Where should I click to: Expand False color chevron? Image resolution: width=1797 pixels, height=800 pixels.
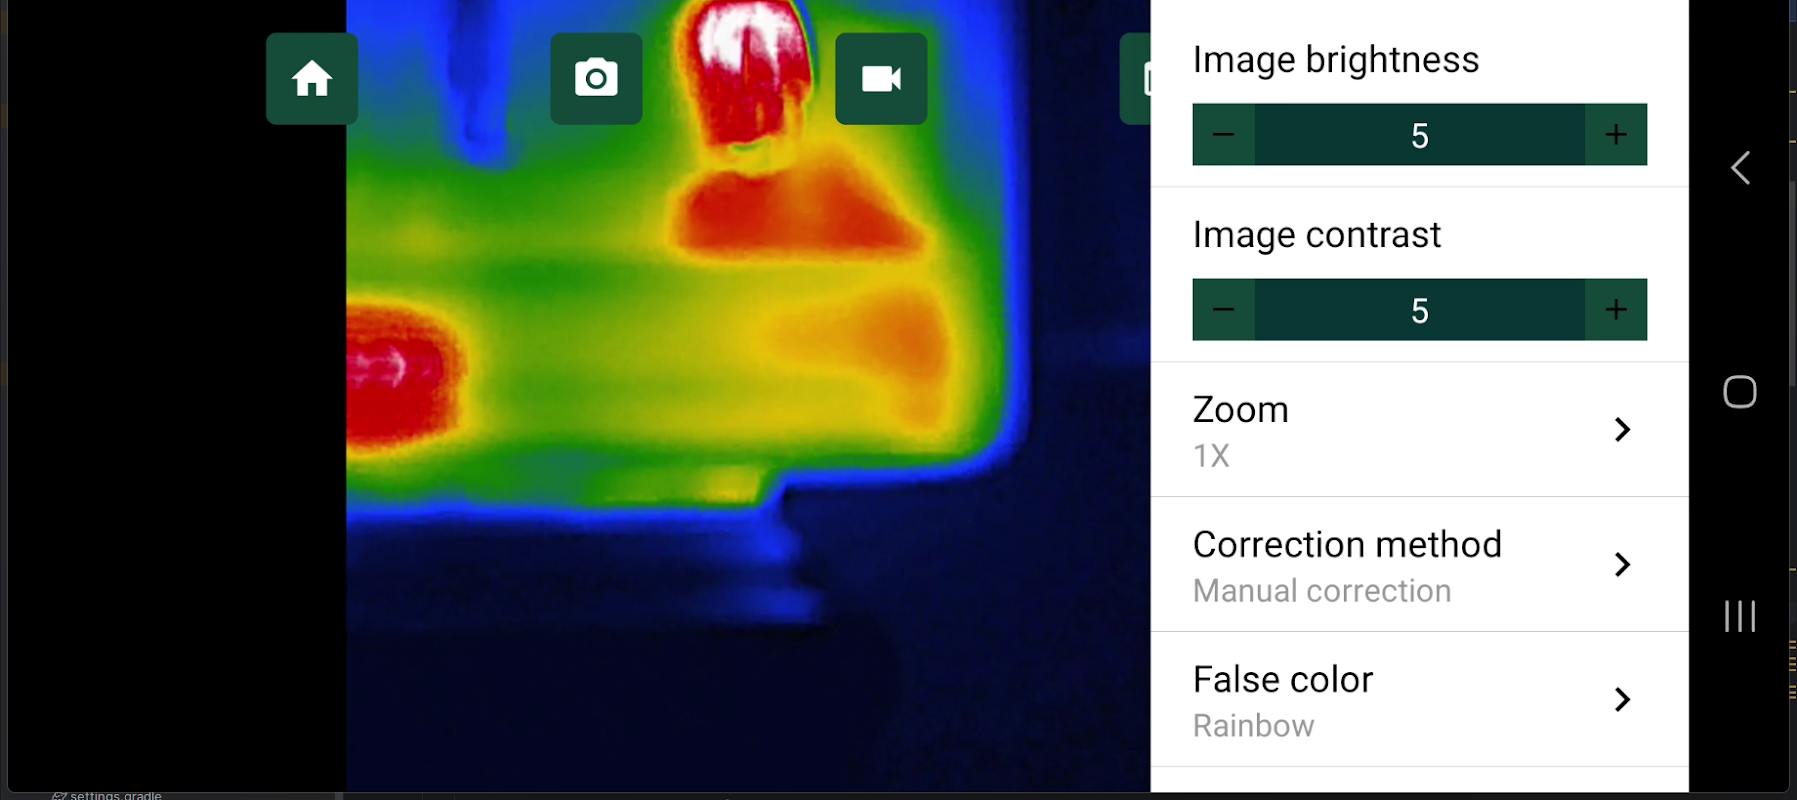point(1622,700)
